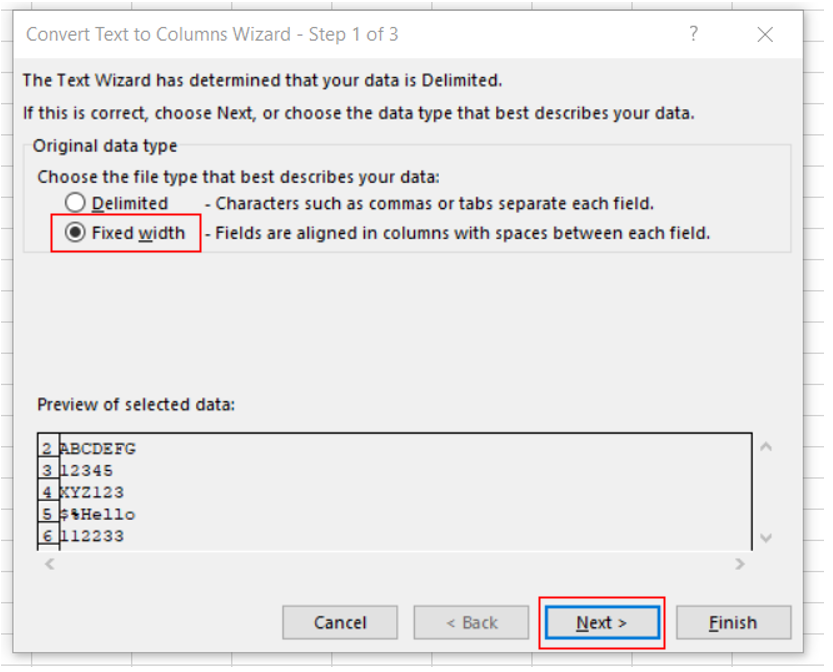Close the Convert Text to Columns Wizard
The width and height of the screenshot is (833, 672).
tap(765, 35)
